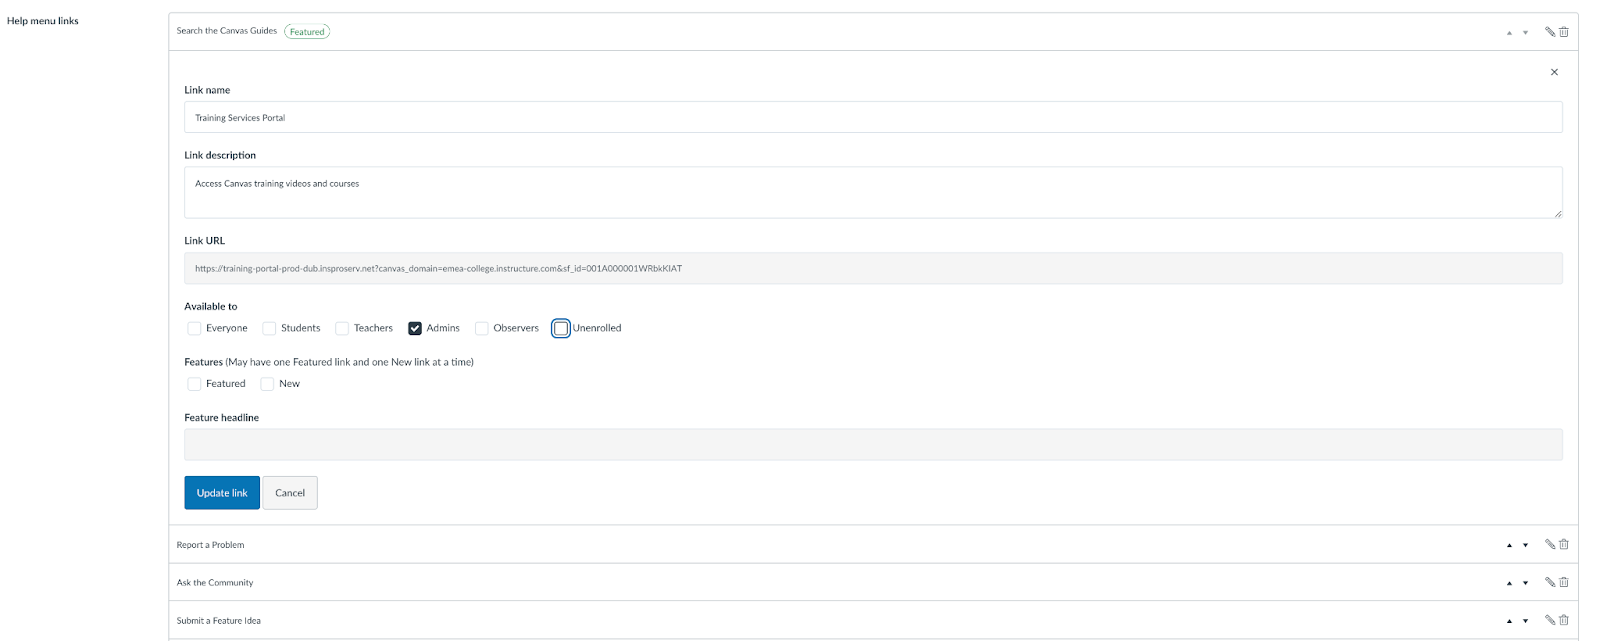Select the Report a Problem row text

(210, 545)
